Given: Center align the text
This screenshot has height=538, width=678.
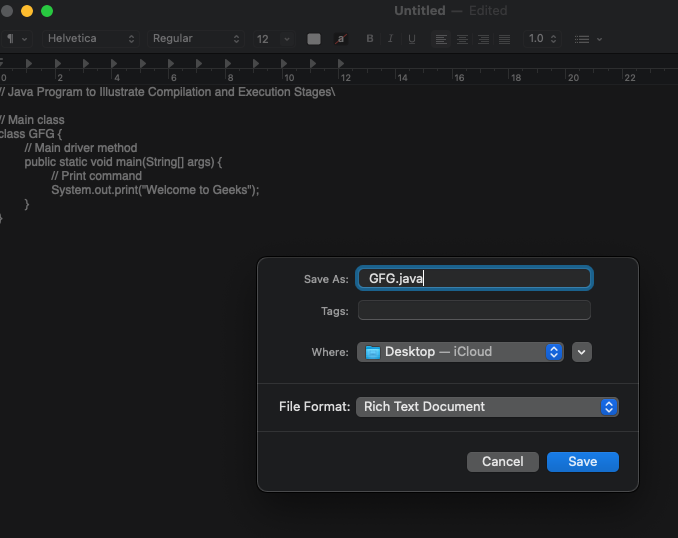Looking at the screenshot, I should tap(462, 39).
